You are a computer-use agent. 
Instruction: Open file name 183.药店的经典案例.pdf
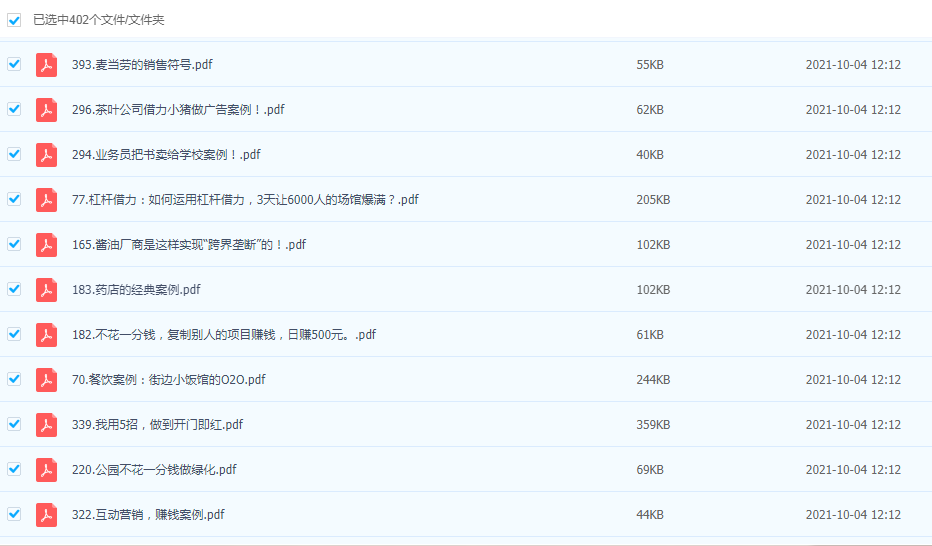click(x=136, y=290)
